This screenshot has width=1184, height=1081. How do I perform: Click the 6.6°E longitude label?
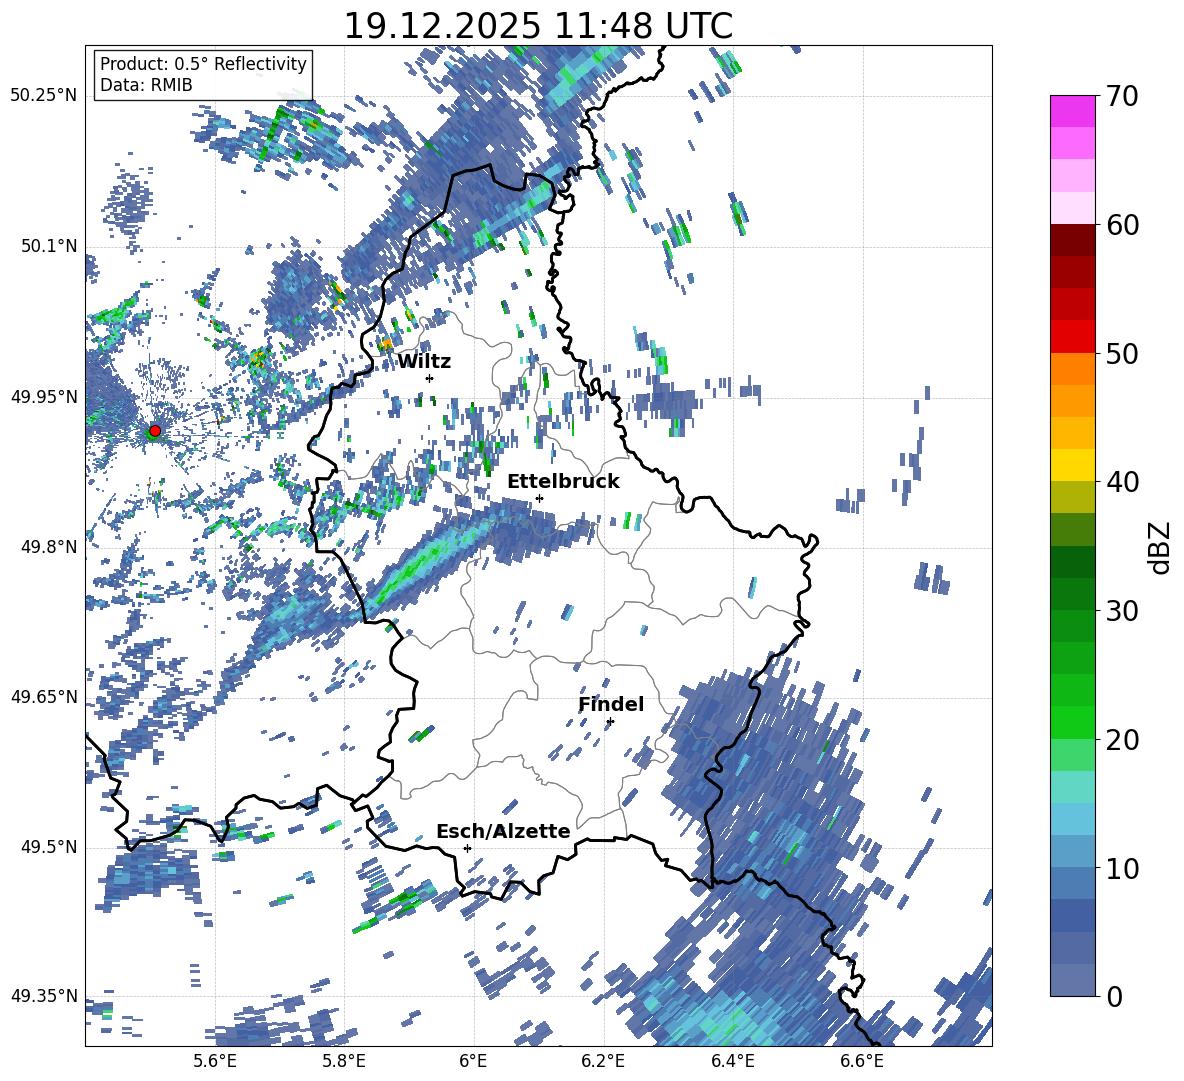862,1061
